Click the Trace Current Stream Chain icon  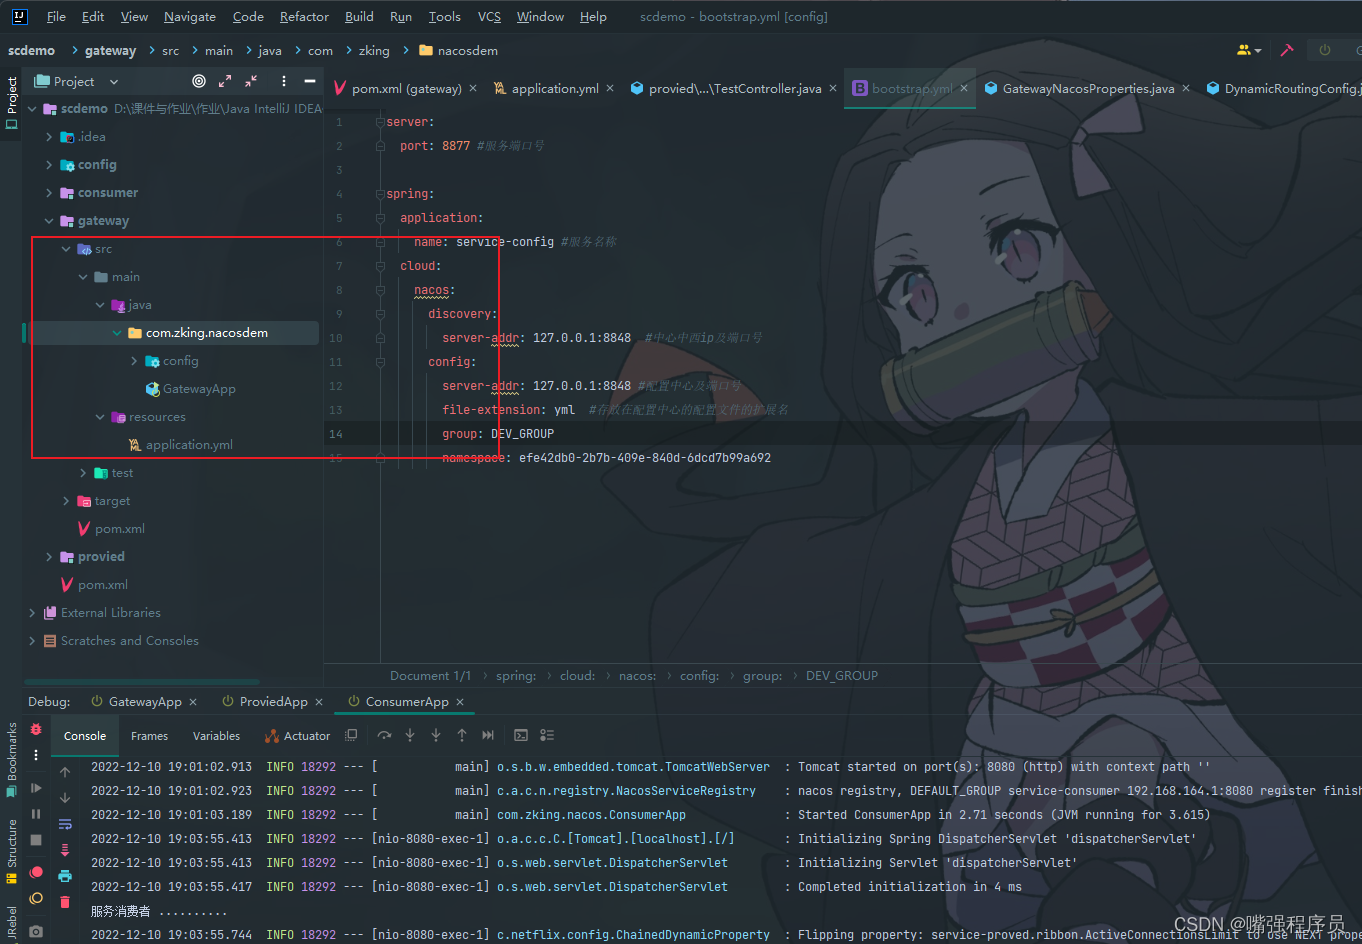547,735
